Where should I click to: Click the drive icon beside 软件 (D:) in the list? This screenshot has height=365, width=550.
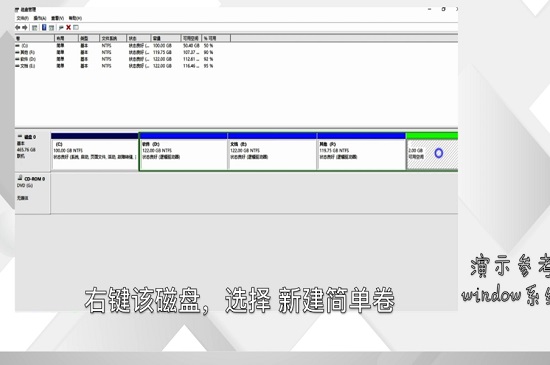pyautogui.click(x=18, y=59)
